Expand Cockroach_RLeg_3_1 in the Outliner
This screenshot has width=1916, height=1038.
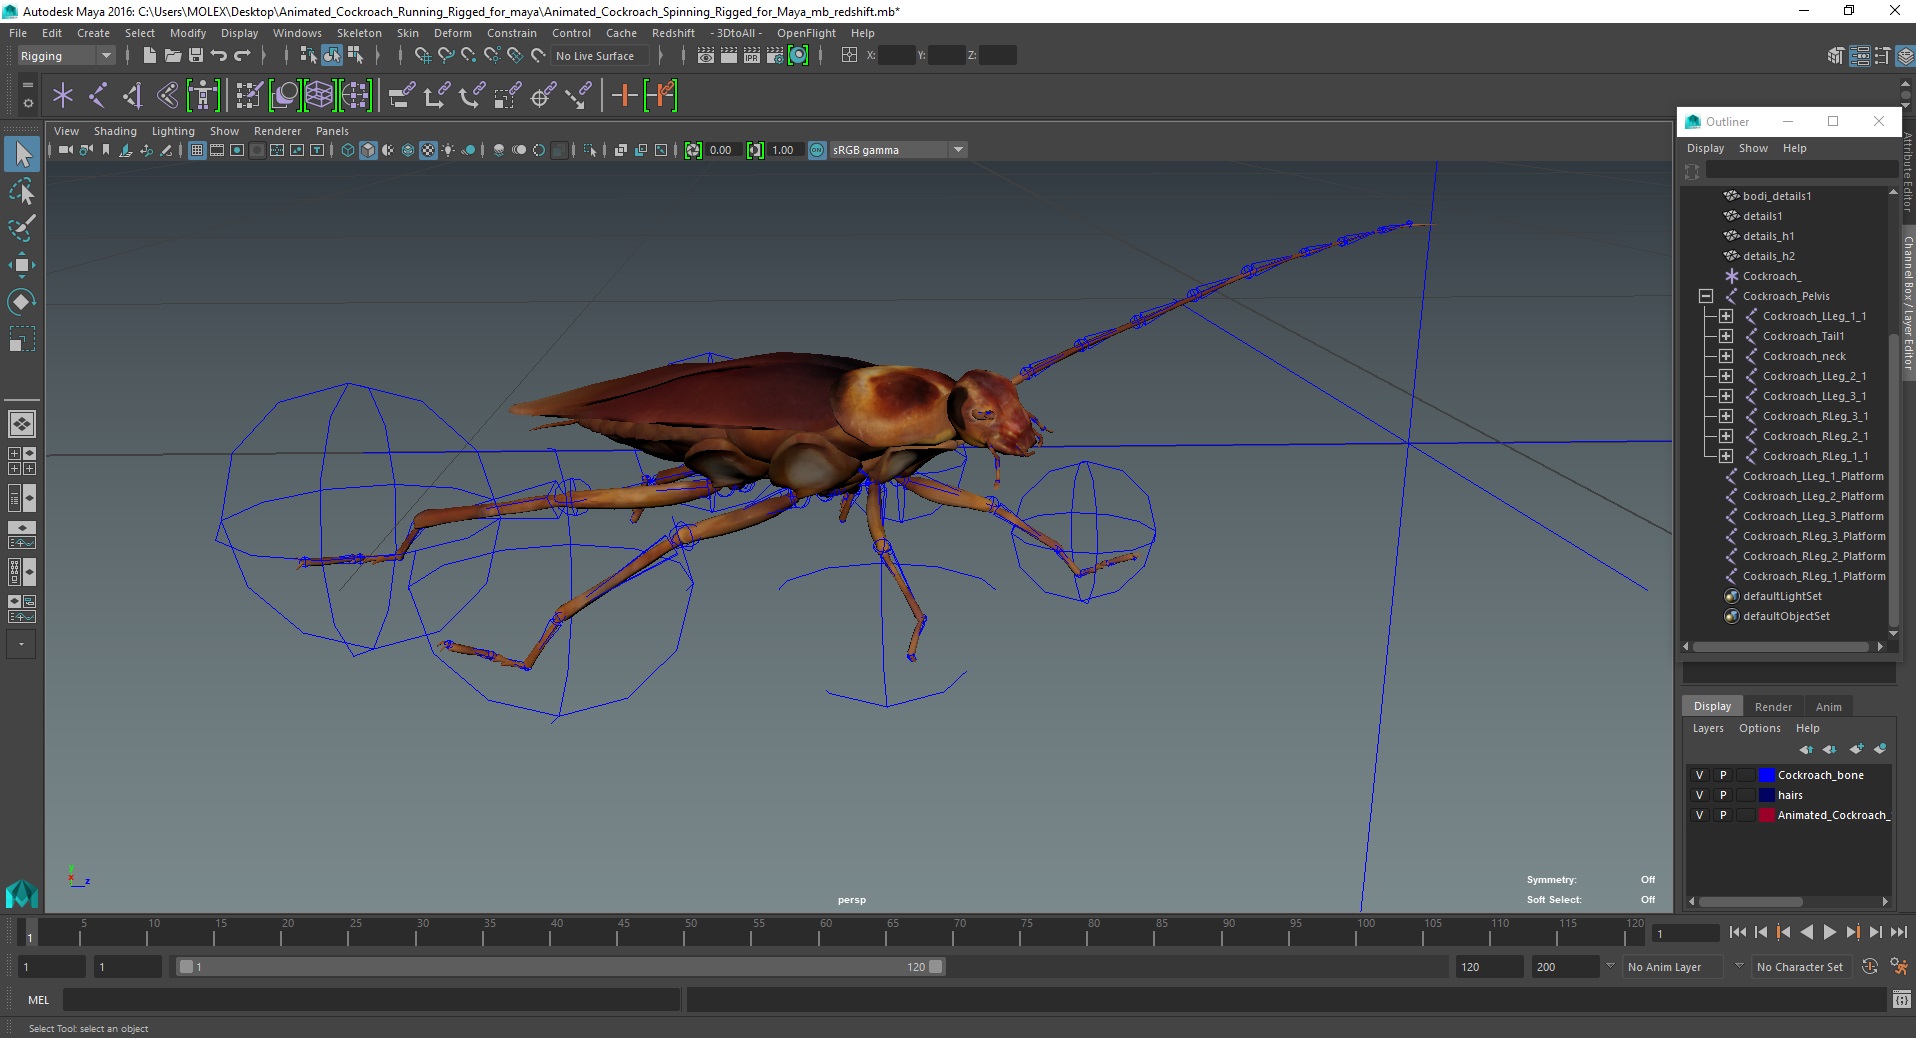(x=1726, y=416)
